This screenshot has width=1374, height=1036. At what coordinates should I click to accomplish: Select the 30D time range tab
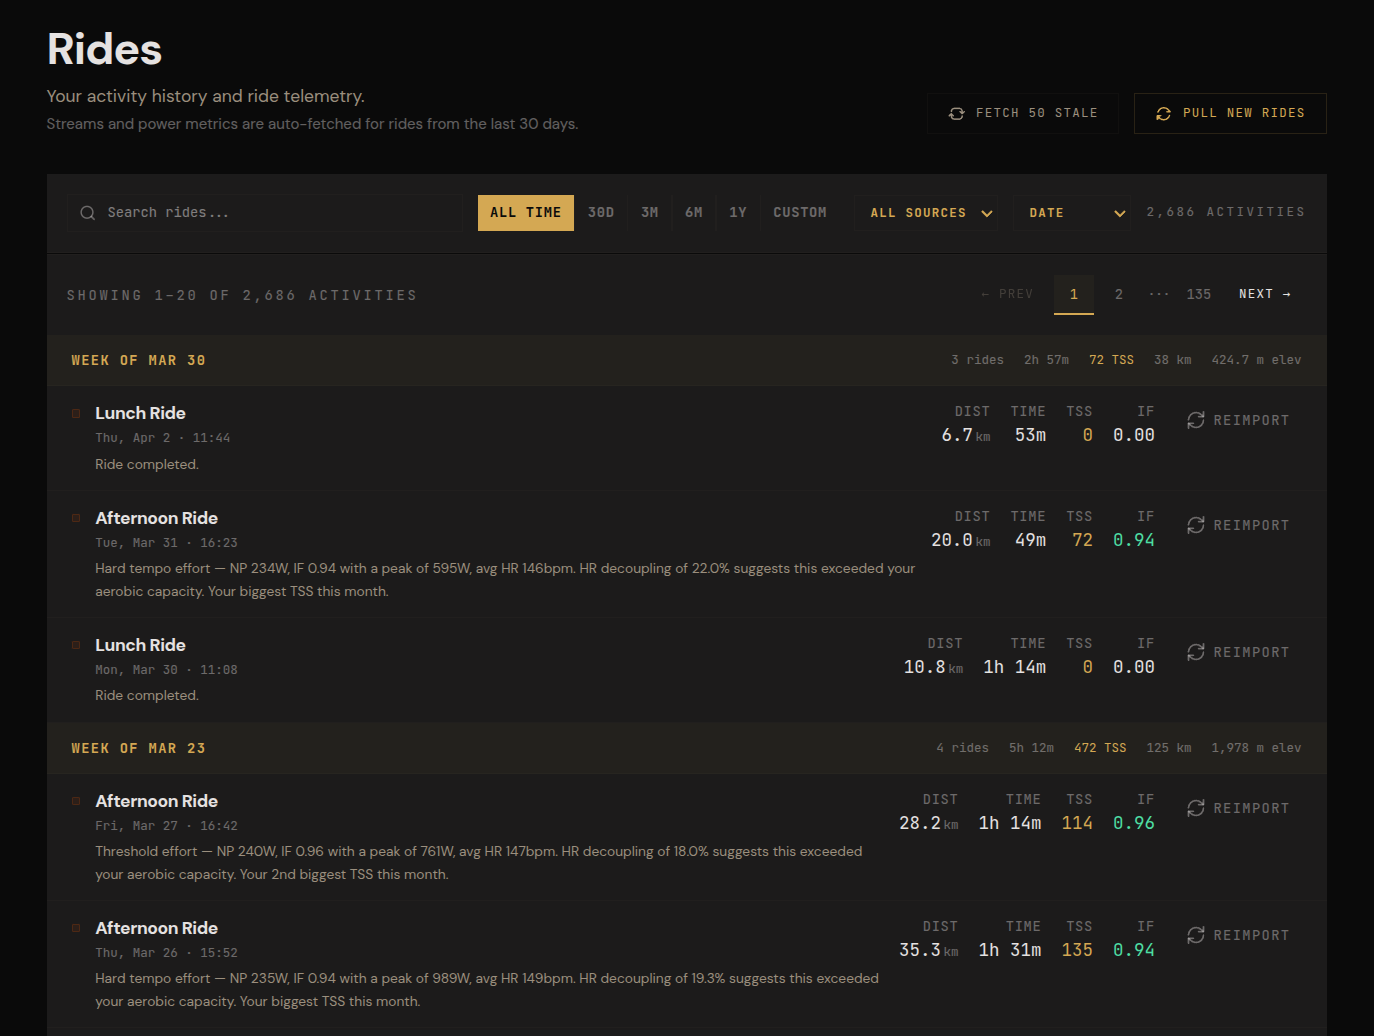pos(601,213)
